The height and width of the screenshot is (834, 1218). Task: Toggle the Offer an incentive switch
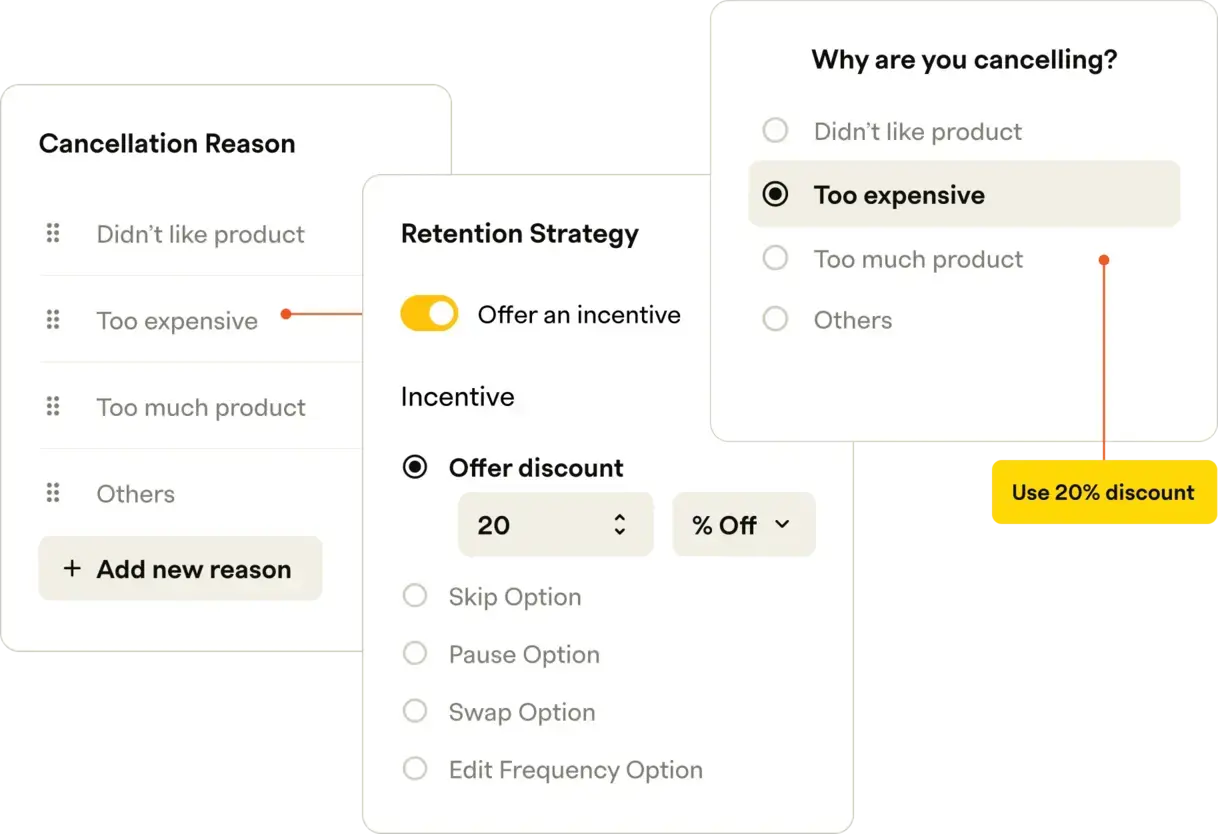[x=429, y=314]
